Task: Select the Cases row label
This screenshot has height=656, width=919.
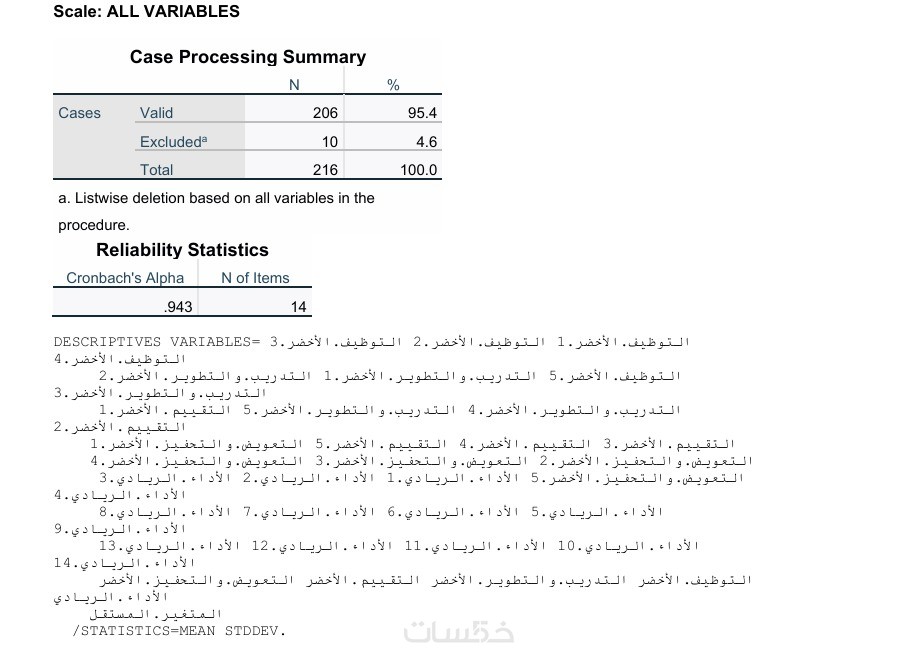Action: (x=79, y=113)
